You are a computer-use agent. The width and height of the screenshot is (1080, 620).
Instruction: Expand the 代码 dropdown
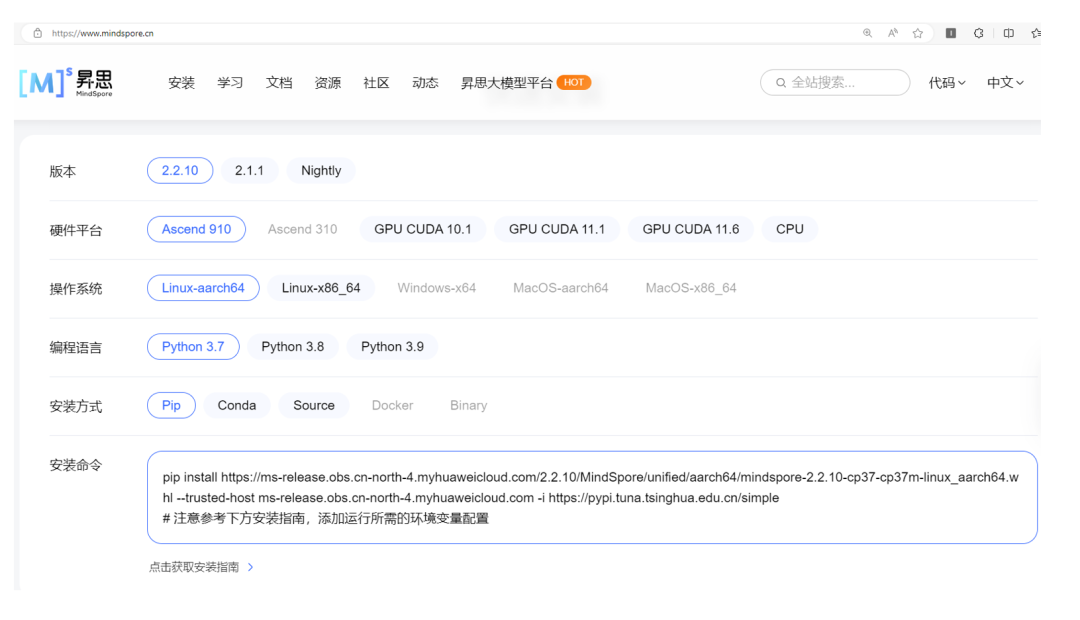coord(946,83)
